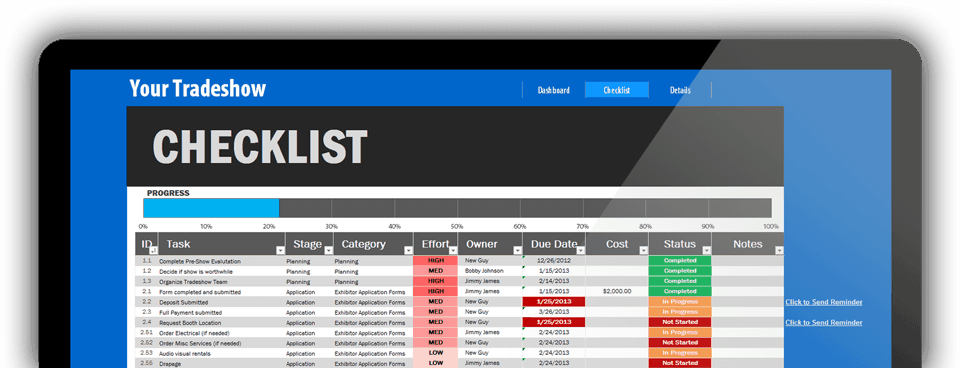The height and width of the screenshot is (368, 960).
Task: Expand the Cost column filter arrow
Action: (x=643, y=250)
